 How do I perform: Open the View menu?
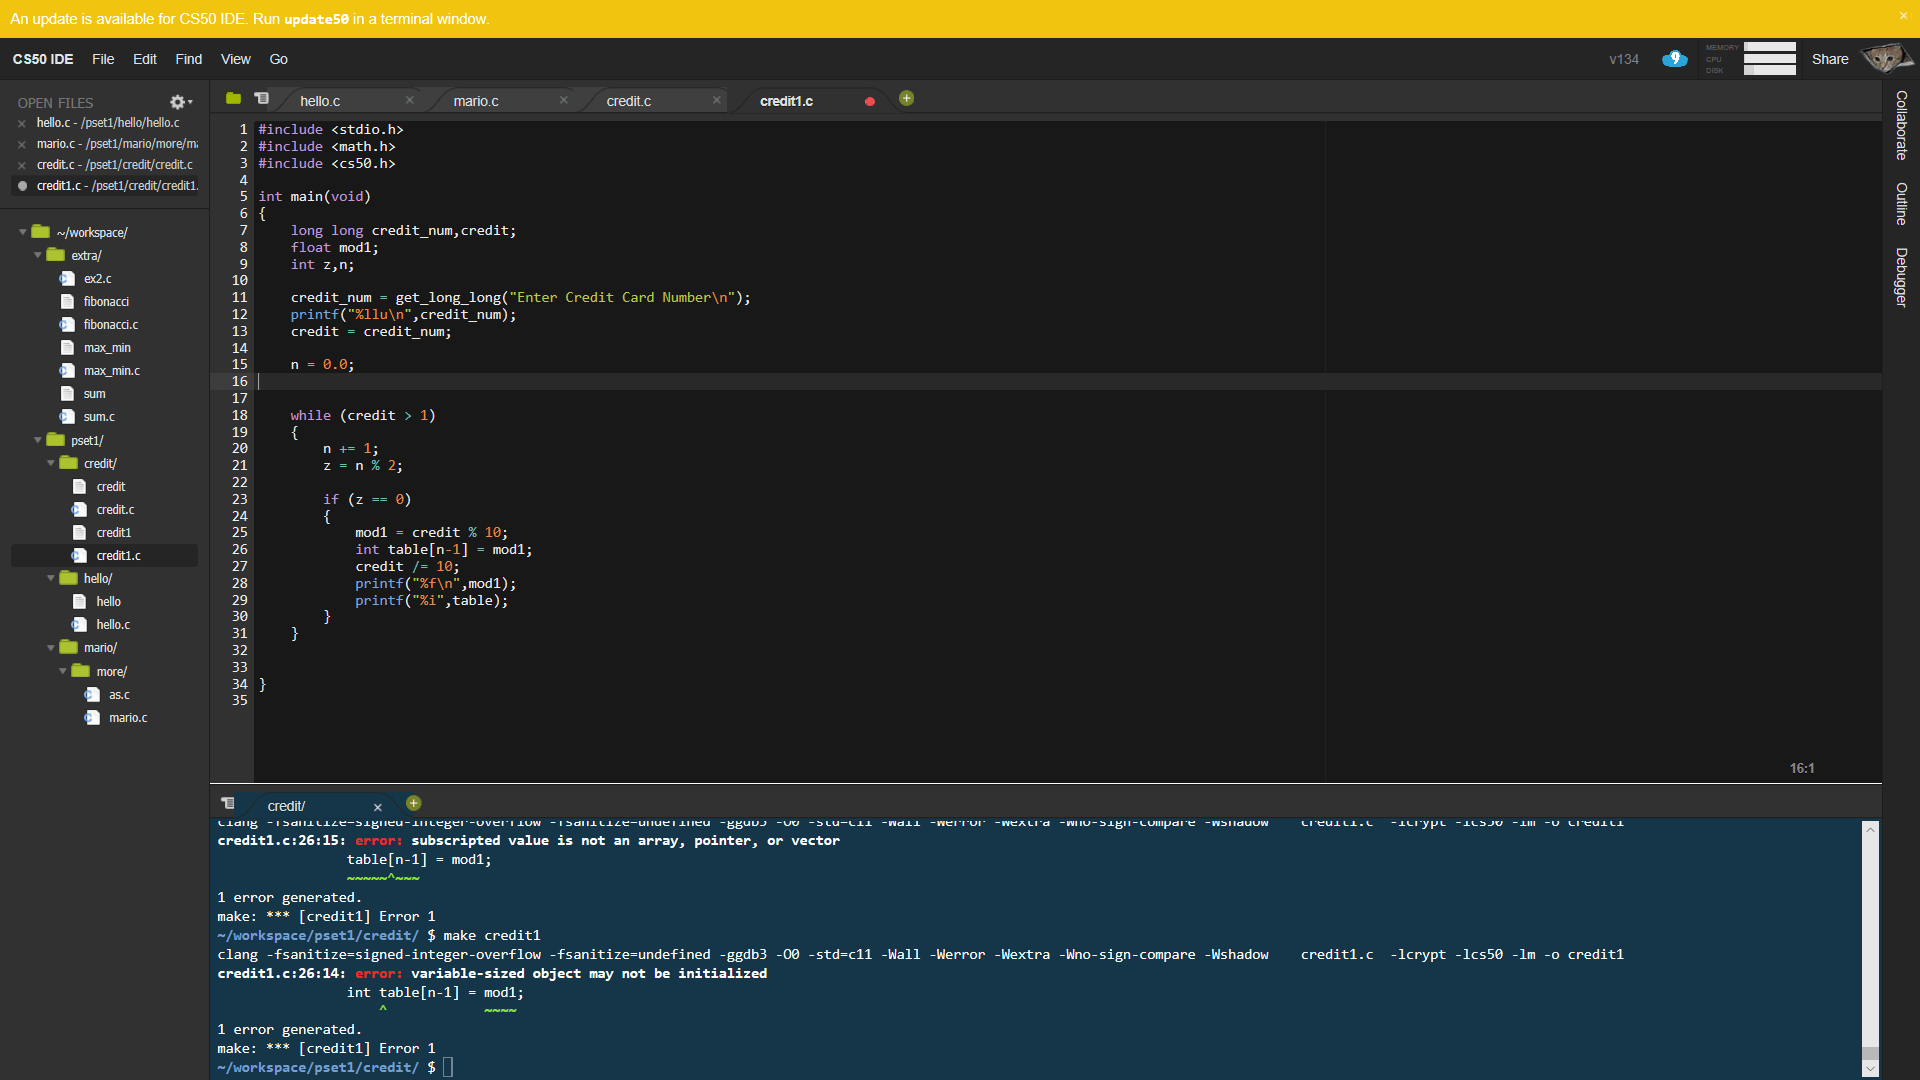(x=235, y=59)
